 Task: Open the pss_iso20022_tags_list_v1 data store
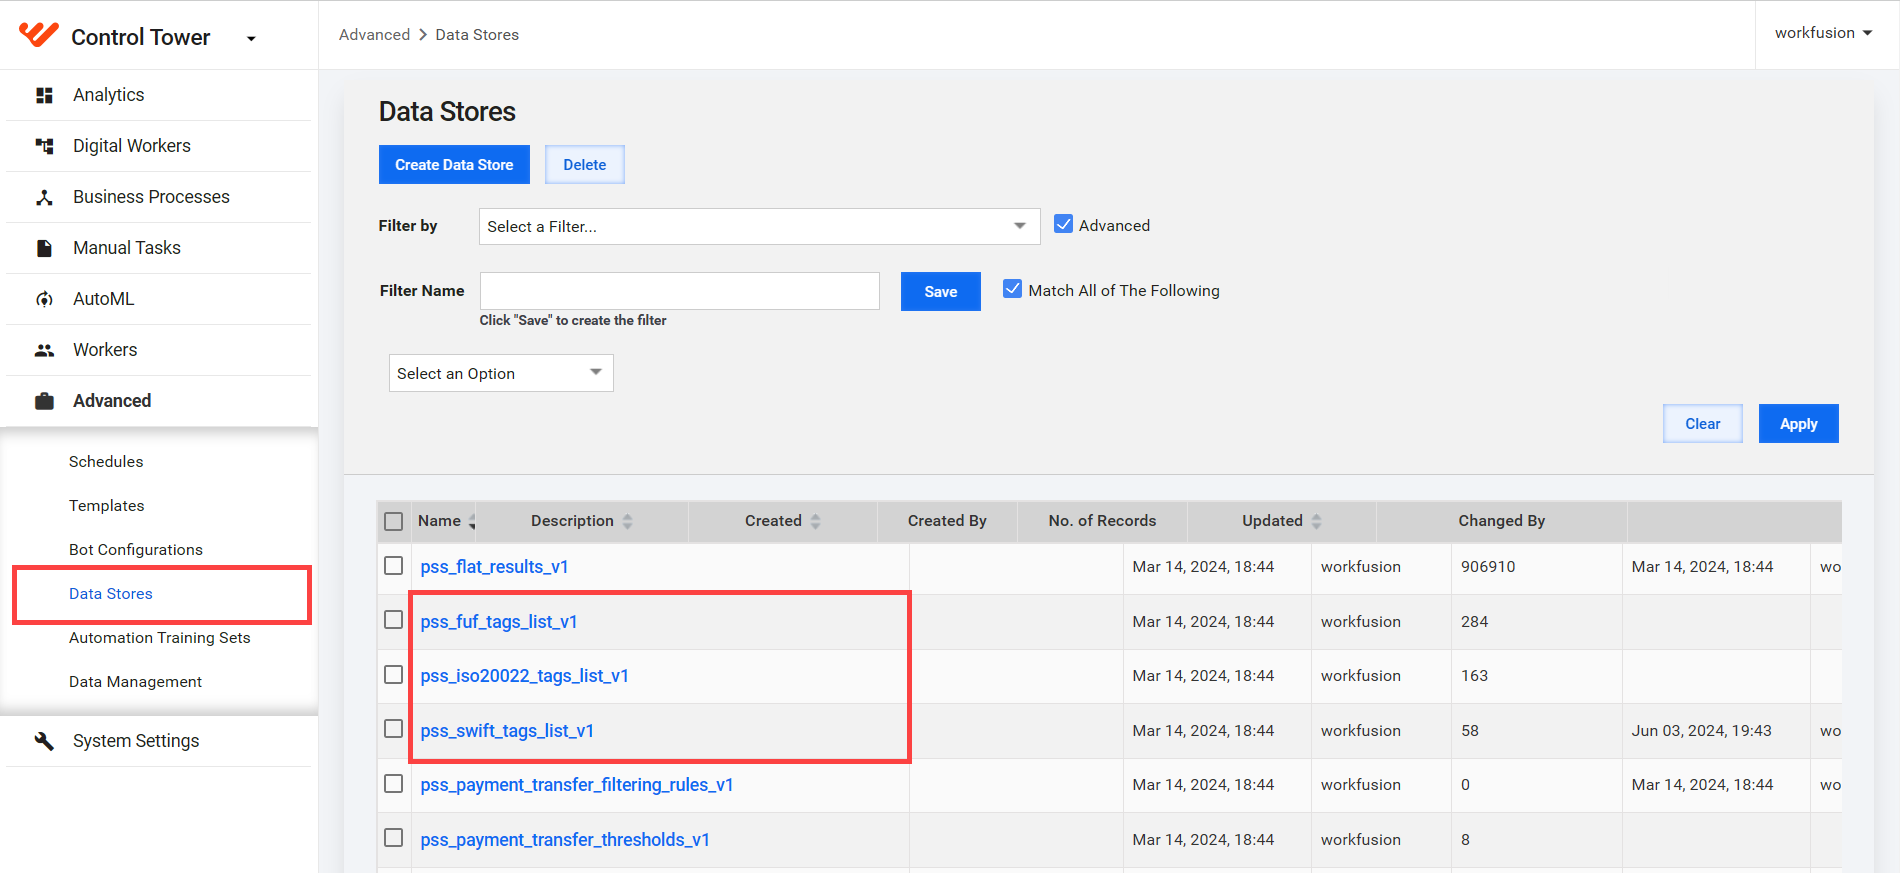525,676
